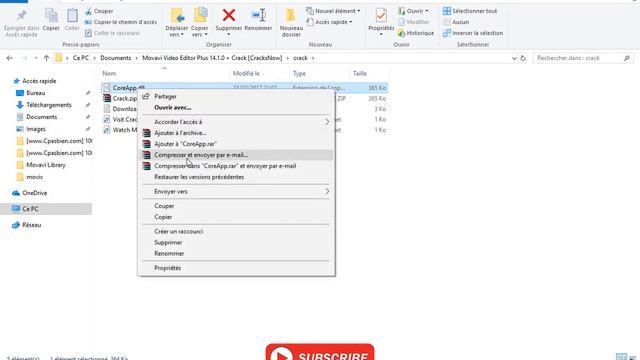Click Aucun in Sélectionner group
This screenshot has width=640, height=360.
click(x=456, y=22)
